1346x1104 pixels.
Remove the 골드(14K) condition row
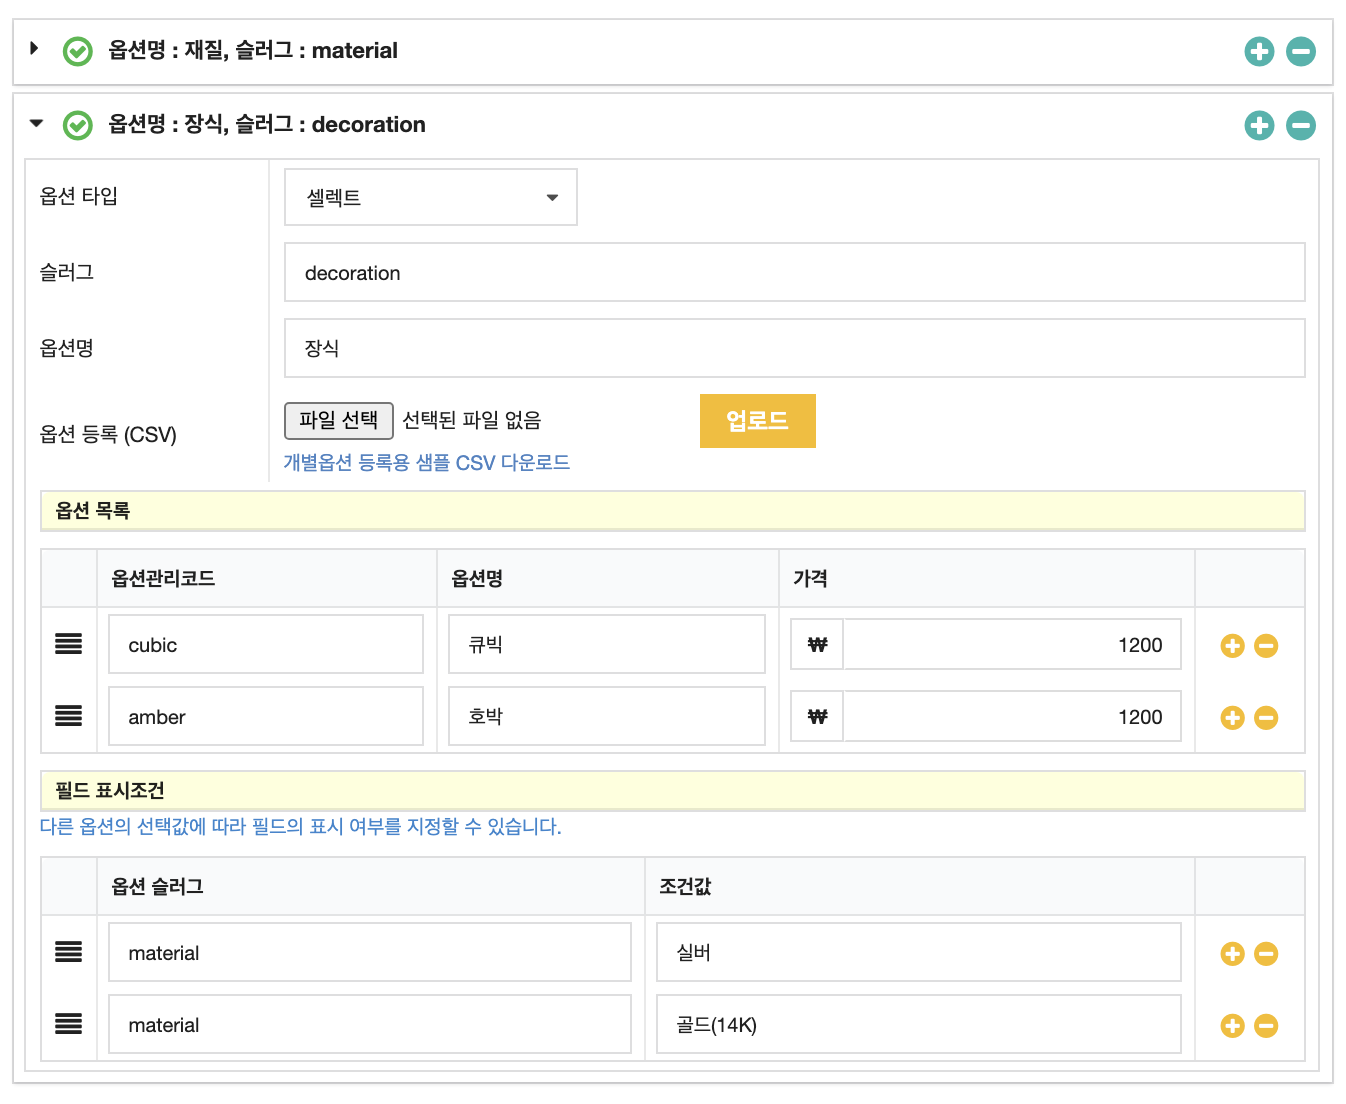tap(1266, 1026)
